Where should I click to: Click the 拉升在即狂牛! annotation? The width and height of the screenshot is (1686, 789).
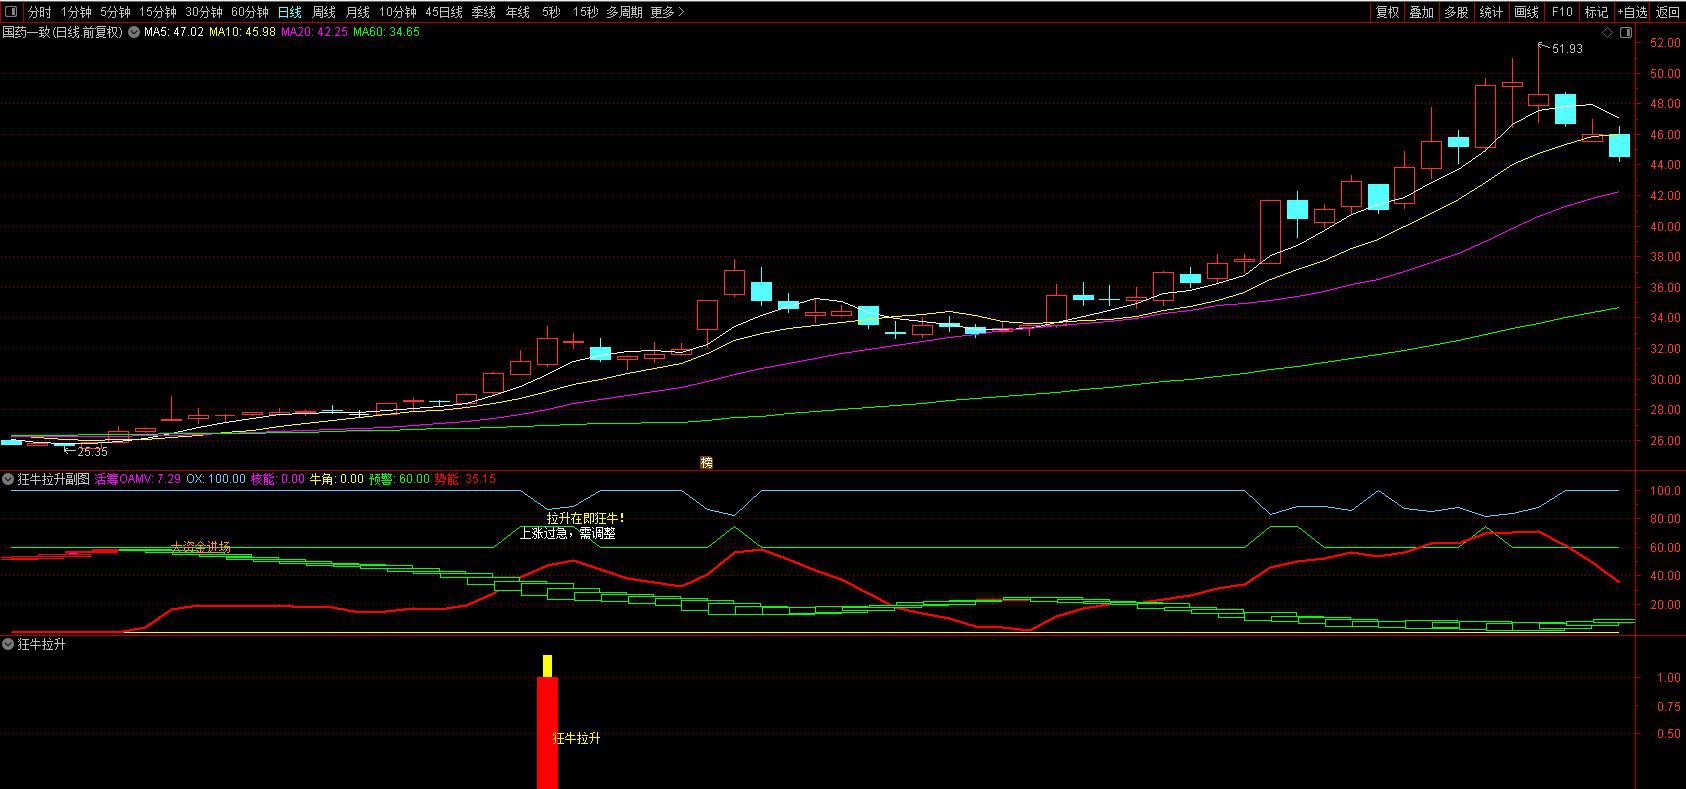pyautogui.click(x=585, y=518)
